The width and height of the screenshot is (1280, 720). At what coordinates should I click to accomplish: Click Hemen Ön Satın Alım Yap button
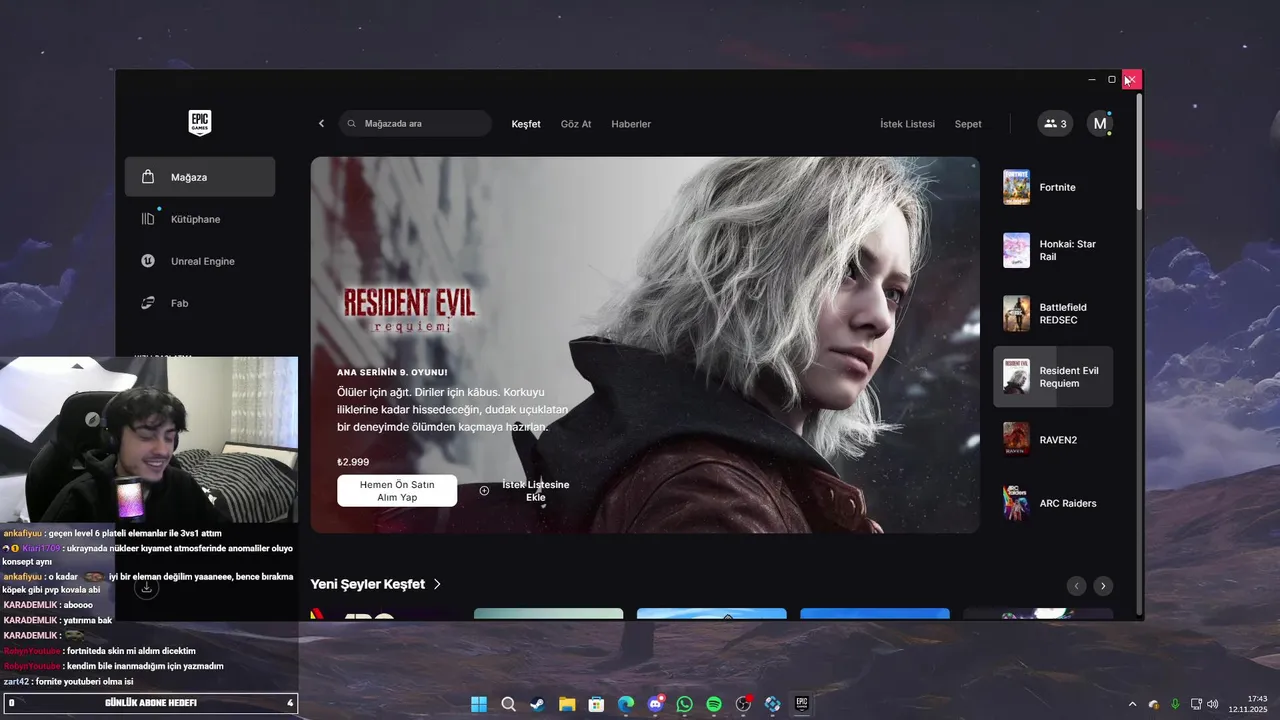[397, 491]
